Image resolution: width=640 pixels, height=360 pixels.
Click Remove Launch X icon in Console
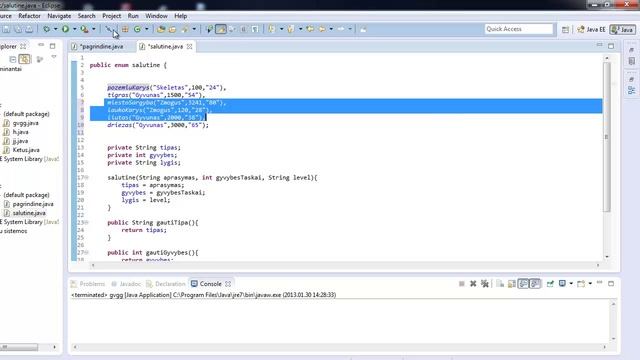pyautogui.click(x=473, y=284)
